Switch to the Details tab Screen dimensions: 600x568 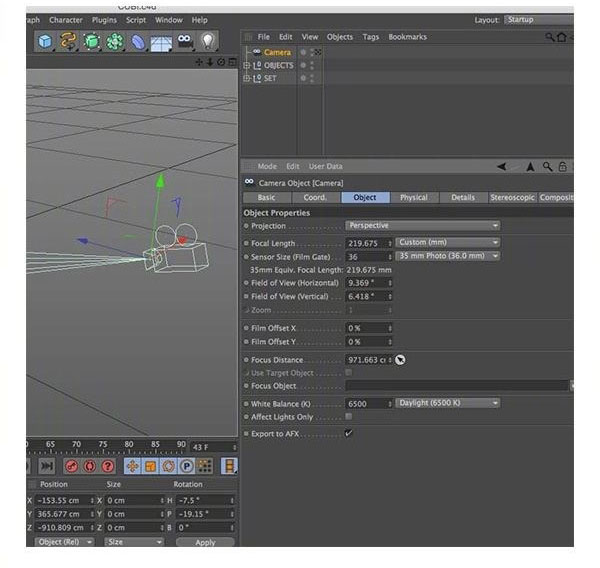coord(463,197)
